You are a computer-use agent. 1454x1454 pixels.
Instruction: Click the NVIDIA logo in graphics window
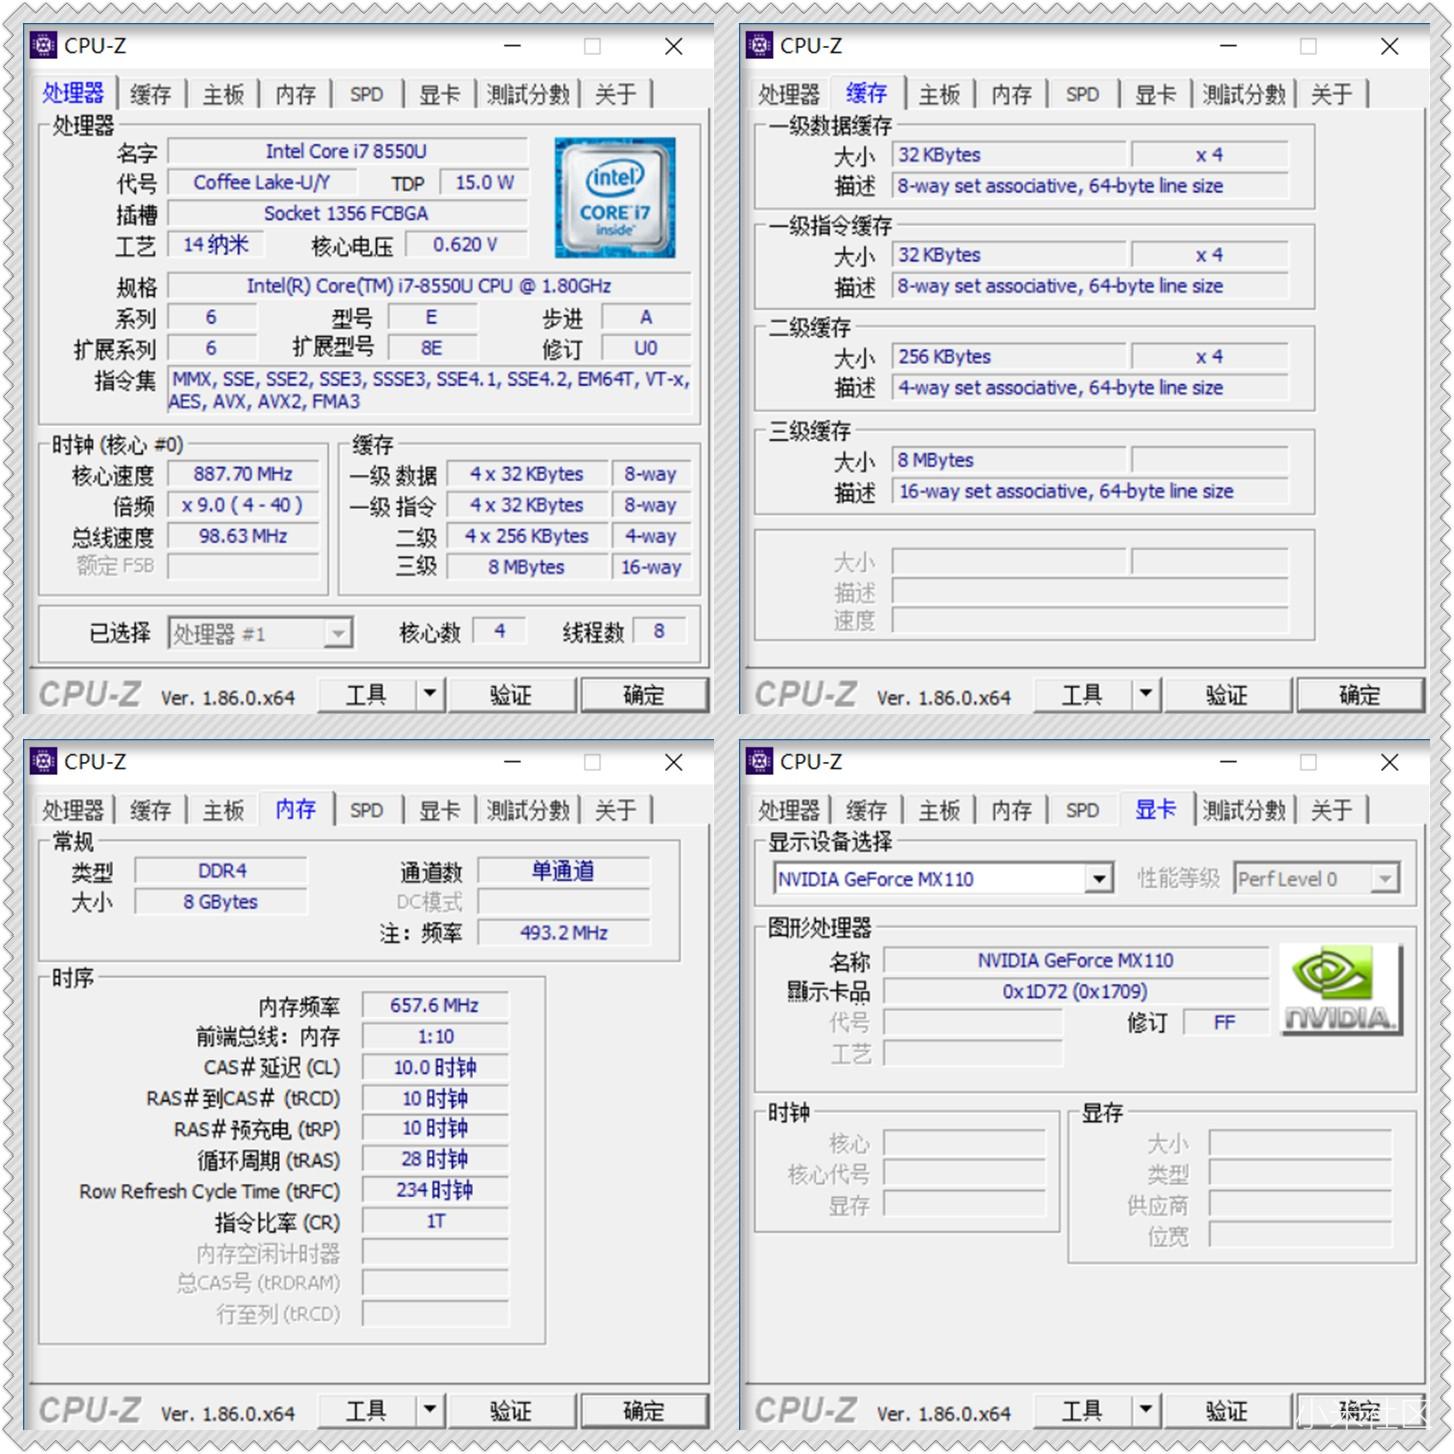(1340, 990)
